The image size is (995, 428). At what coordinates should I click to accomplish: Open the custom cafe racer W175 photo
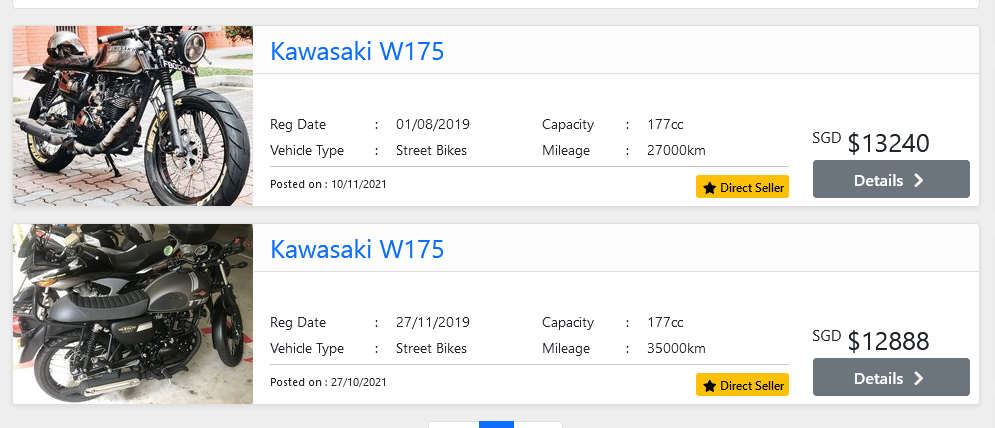point(133,116)
